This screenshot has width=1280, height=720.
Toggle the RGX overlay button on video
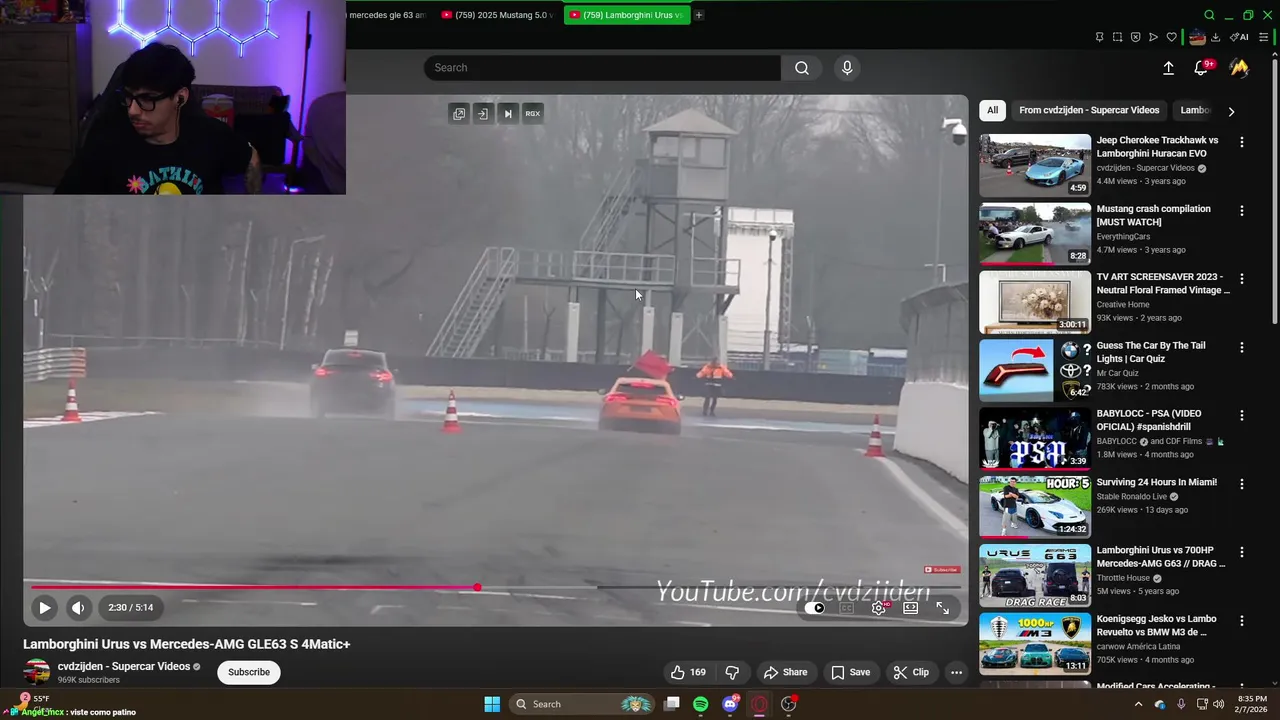533,113
